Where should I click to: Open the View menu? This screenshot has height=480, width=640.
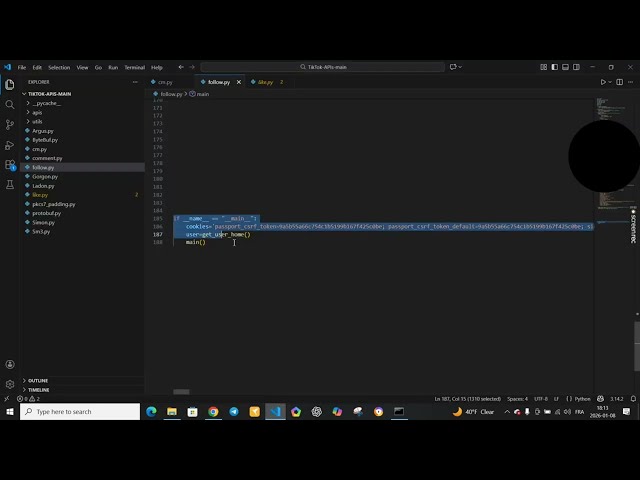pos(82,67)
